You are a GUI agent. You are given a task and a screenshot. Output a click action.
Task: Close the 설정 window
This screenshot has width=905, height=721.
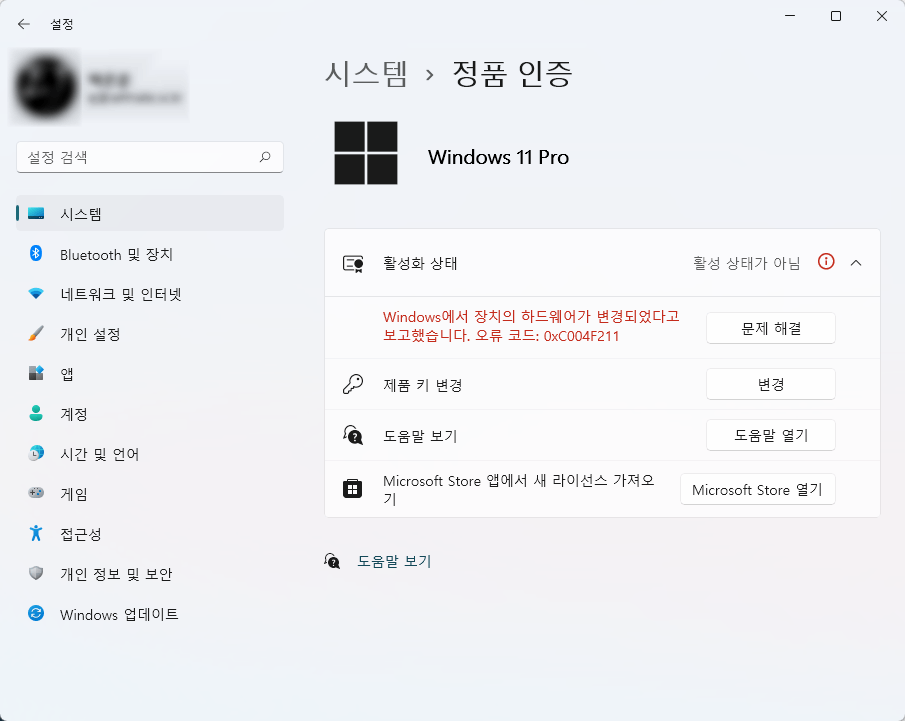point(881,16)
